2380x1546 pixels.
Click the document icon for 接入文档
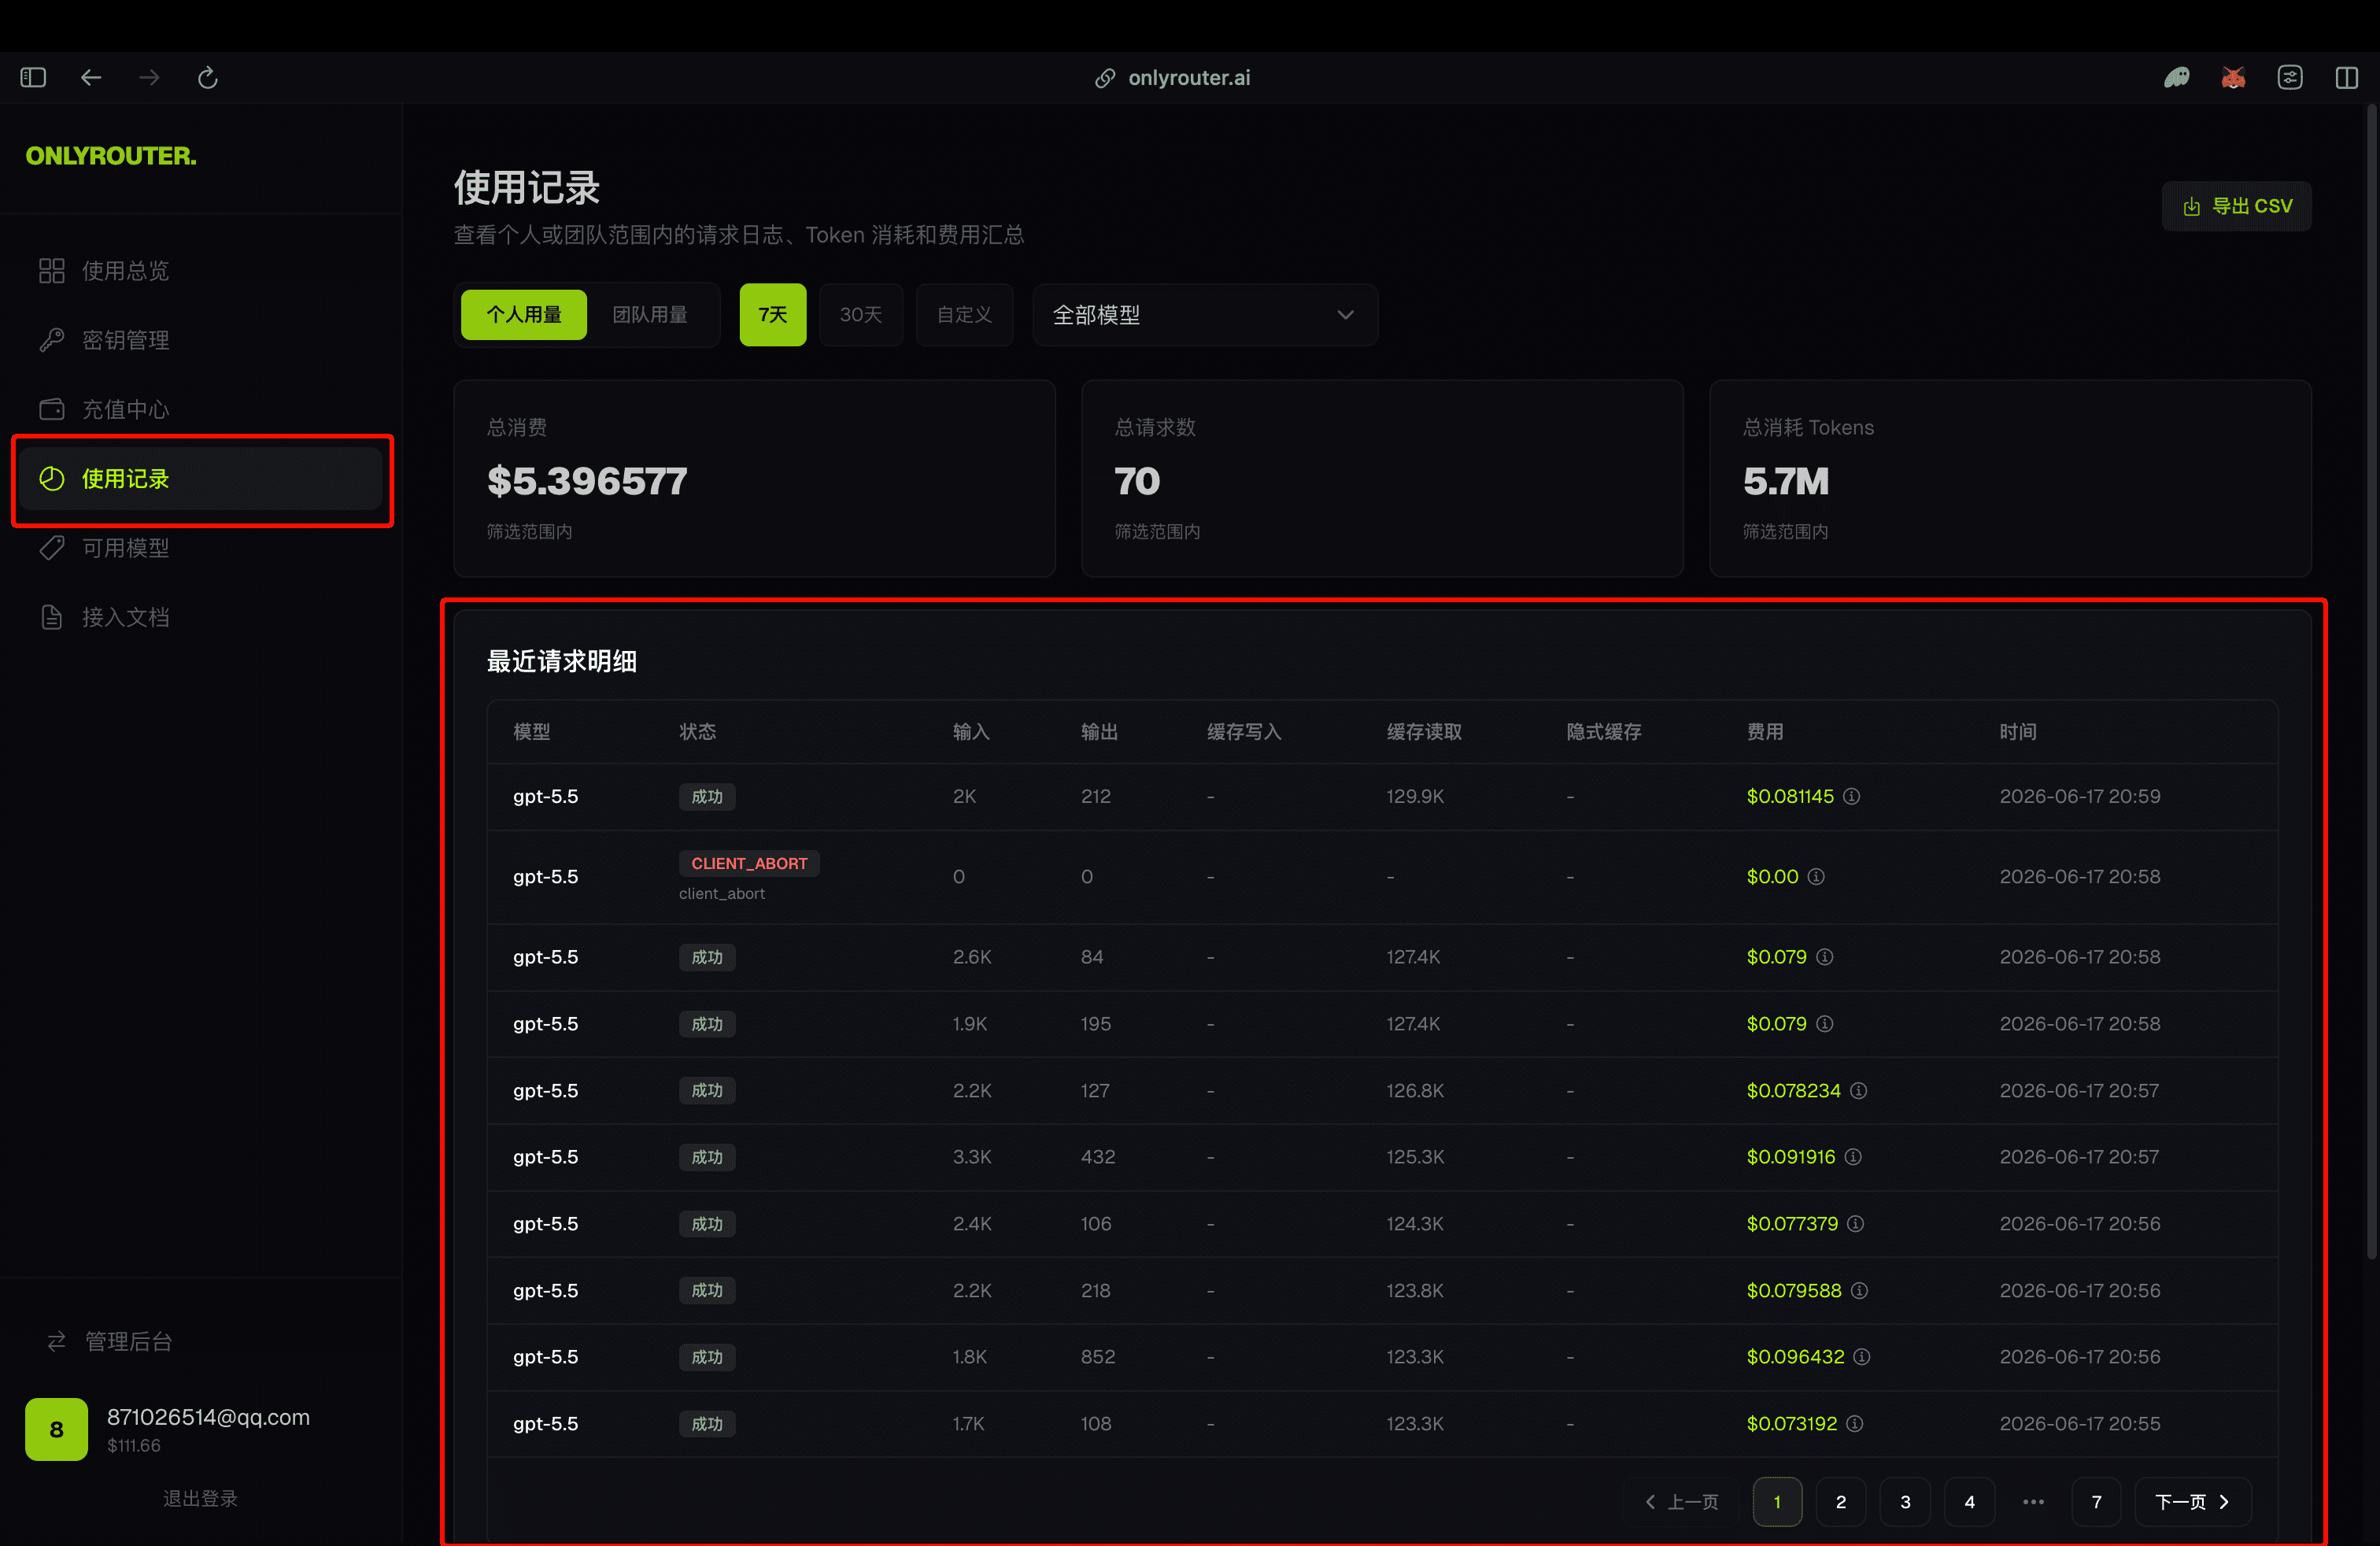[x=52, y=617]
